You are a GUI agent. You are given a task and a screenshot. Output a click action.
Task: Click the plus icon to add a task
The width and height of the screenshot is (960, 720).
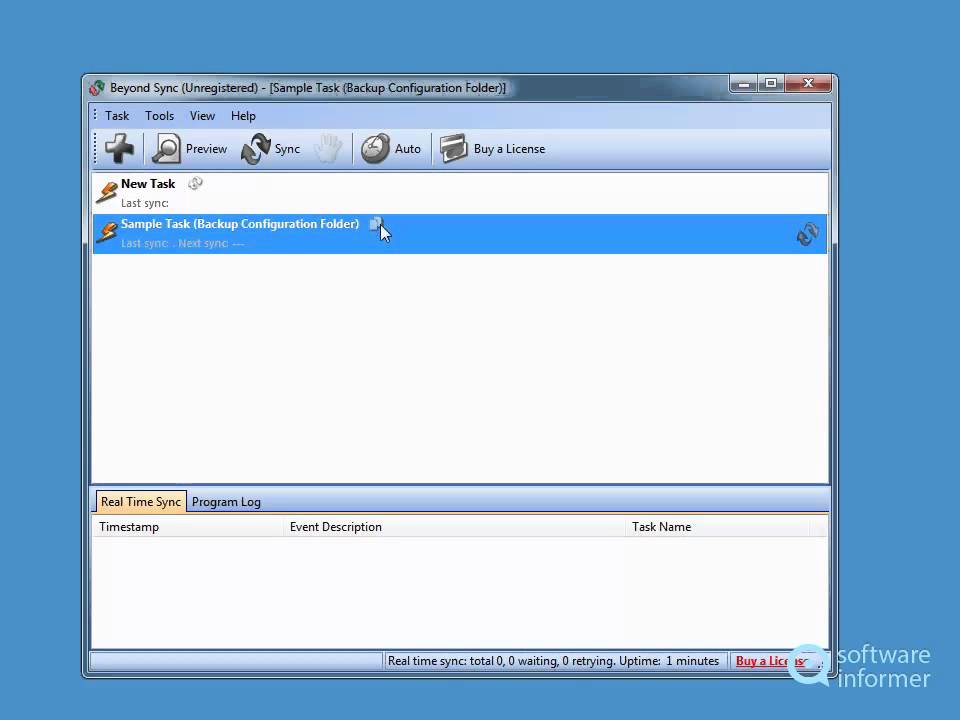[x=119, y=148]
